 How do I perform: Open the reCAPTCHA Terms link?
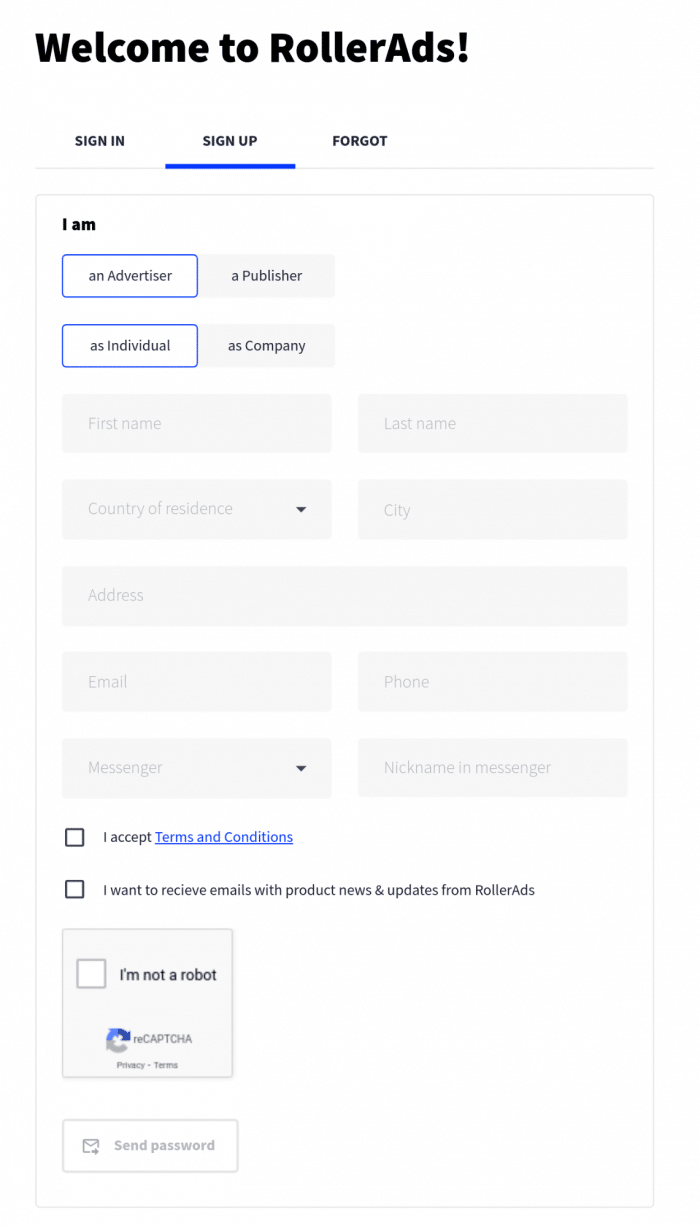point(165,1064)
